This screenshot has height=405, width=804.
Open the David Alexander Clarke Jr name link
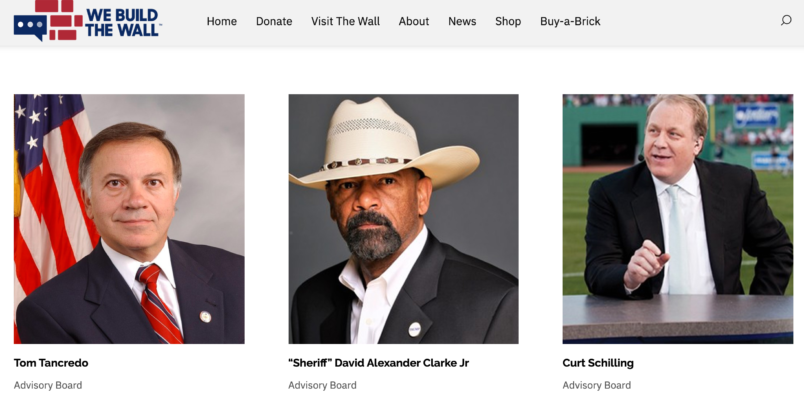[x=378, y=363]
